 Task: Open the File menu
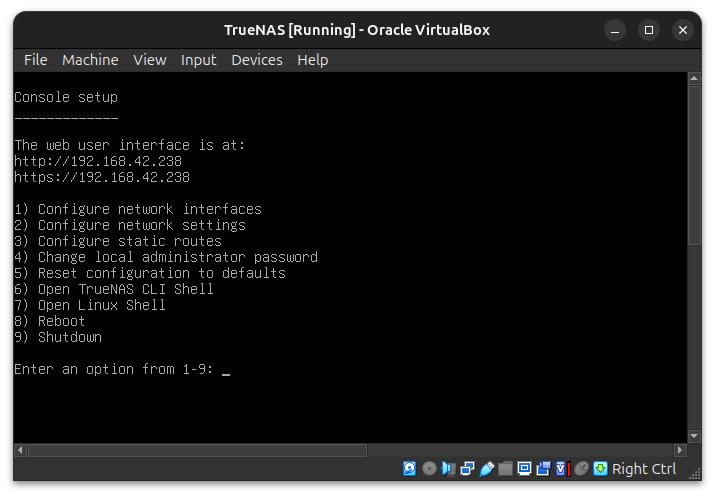point(35,60)
